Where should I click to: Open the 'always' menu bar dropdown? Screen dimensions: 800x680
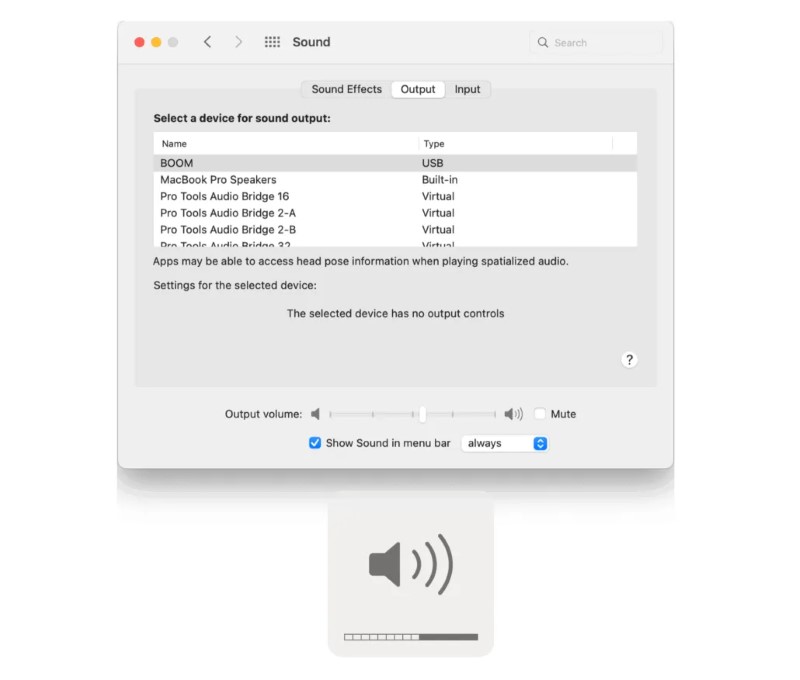[x=504, y=443]
